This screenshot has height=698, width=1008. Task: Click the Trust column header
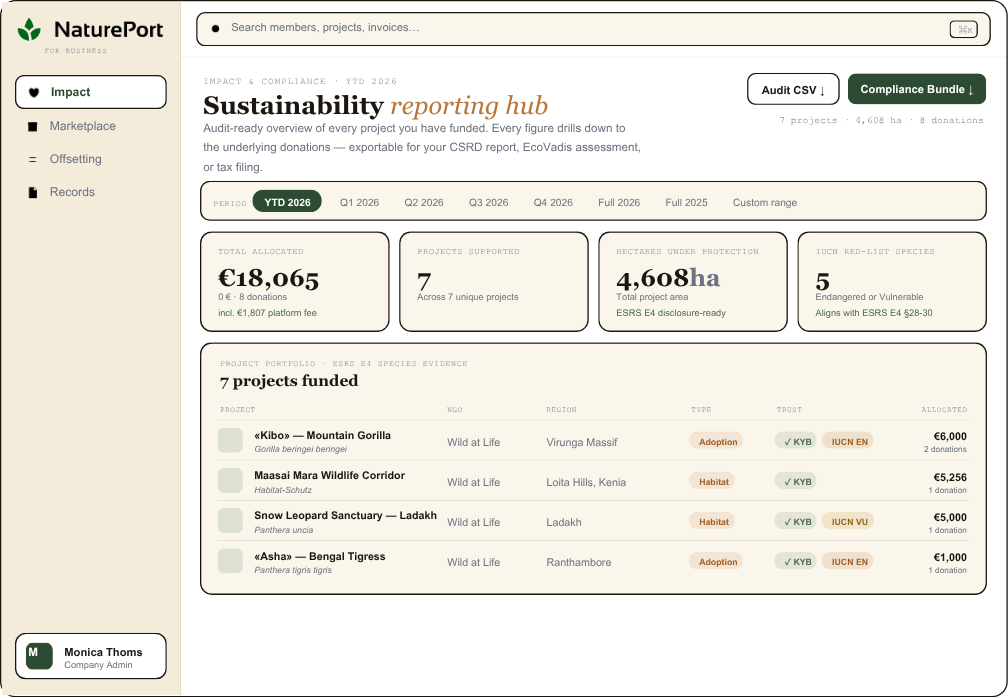click(789, 409)
